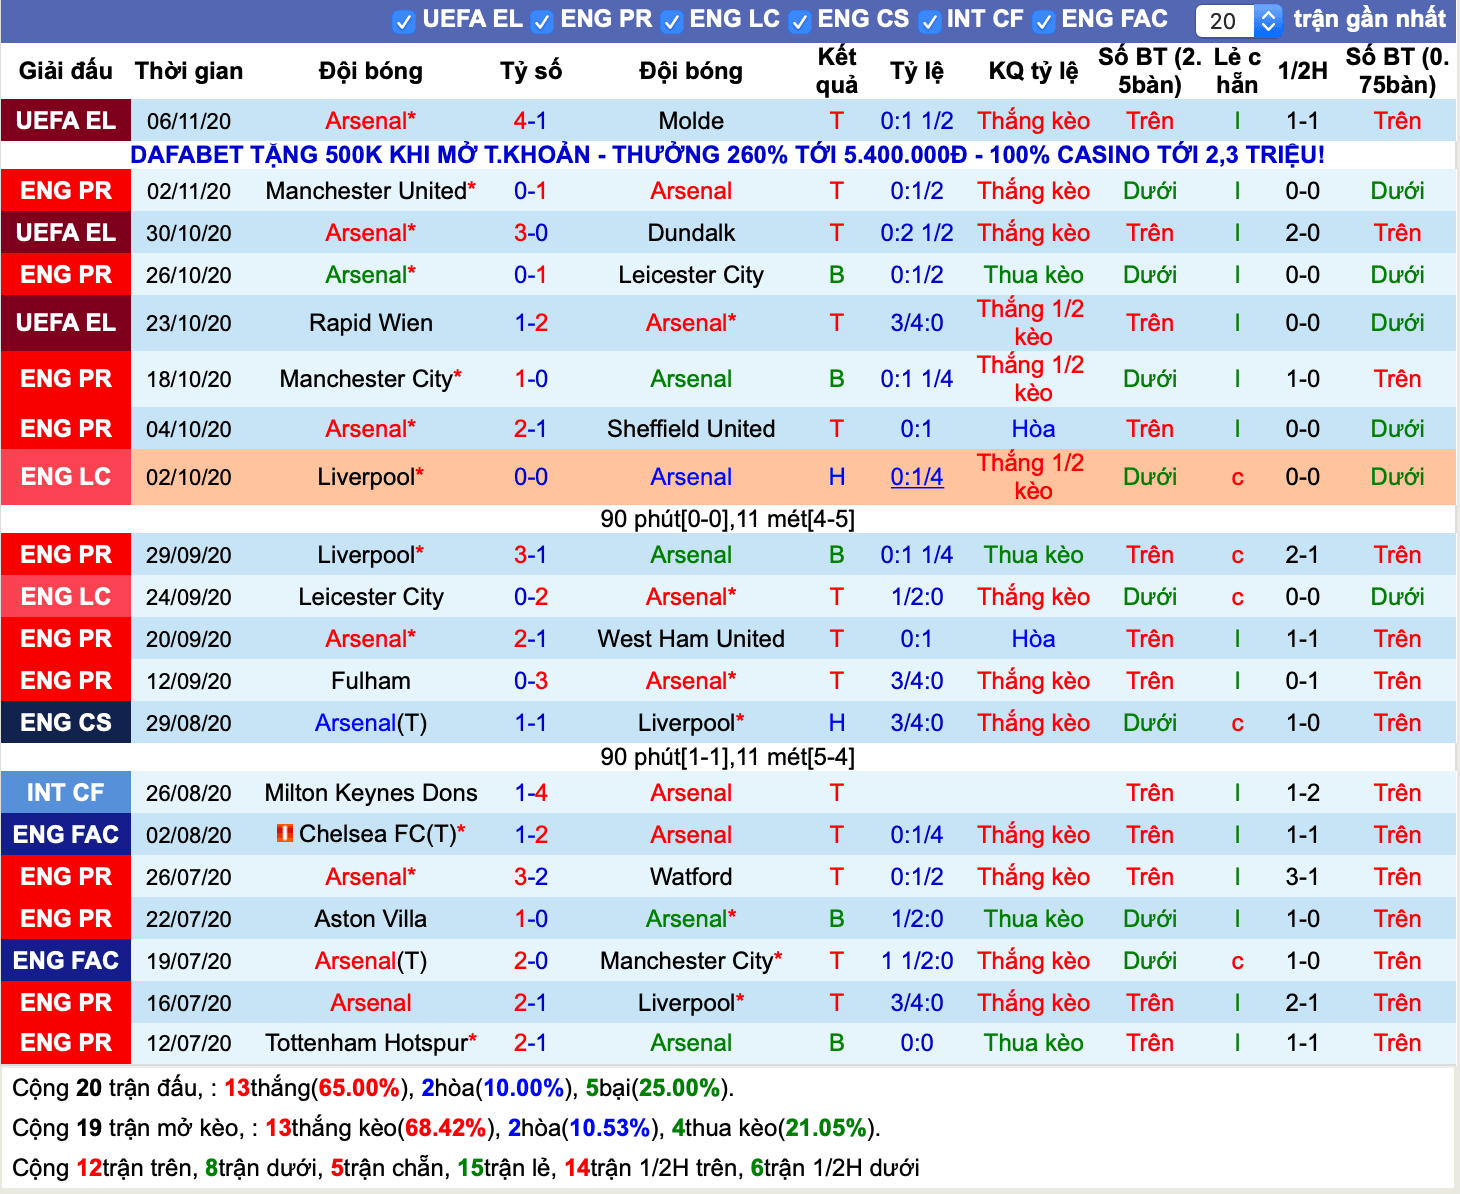This screenshot has width=1460, height=1194.
Task: Click the 1 1/2:0 odds on 19/07/20 row
Action: 917,961
